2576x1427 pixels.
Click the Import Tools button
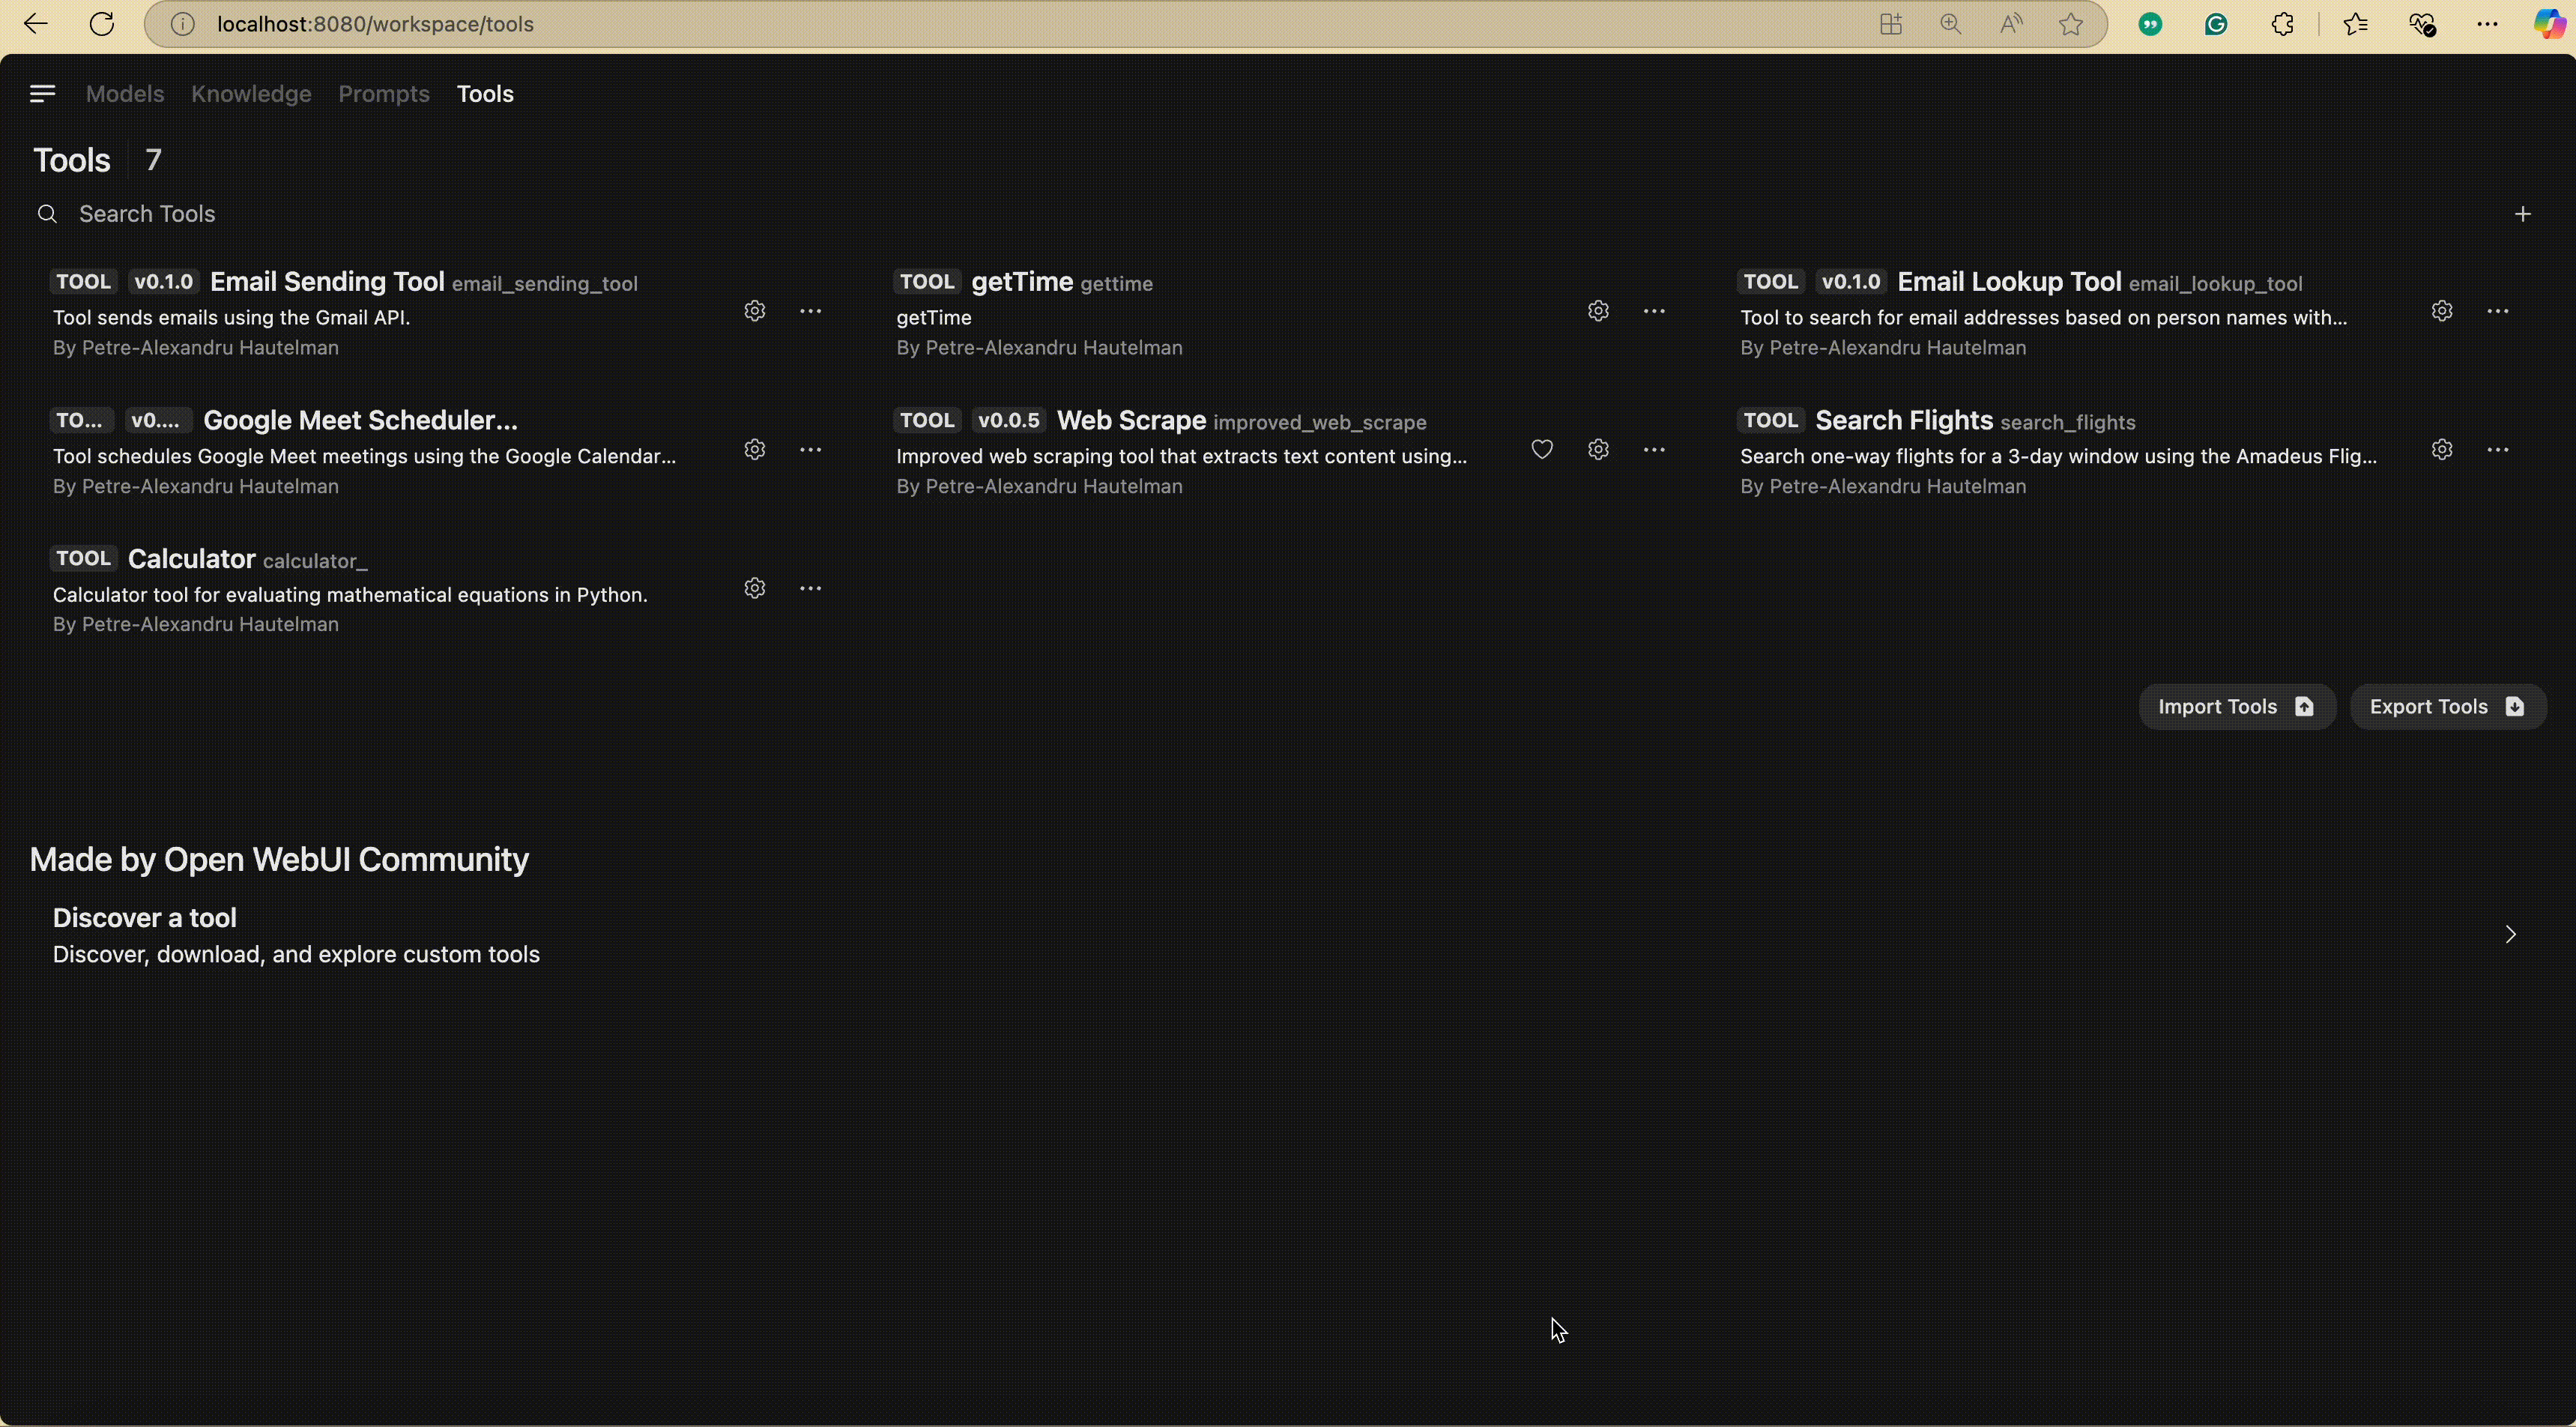click(2236, 707)
